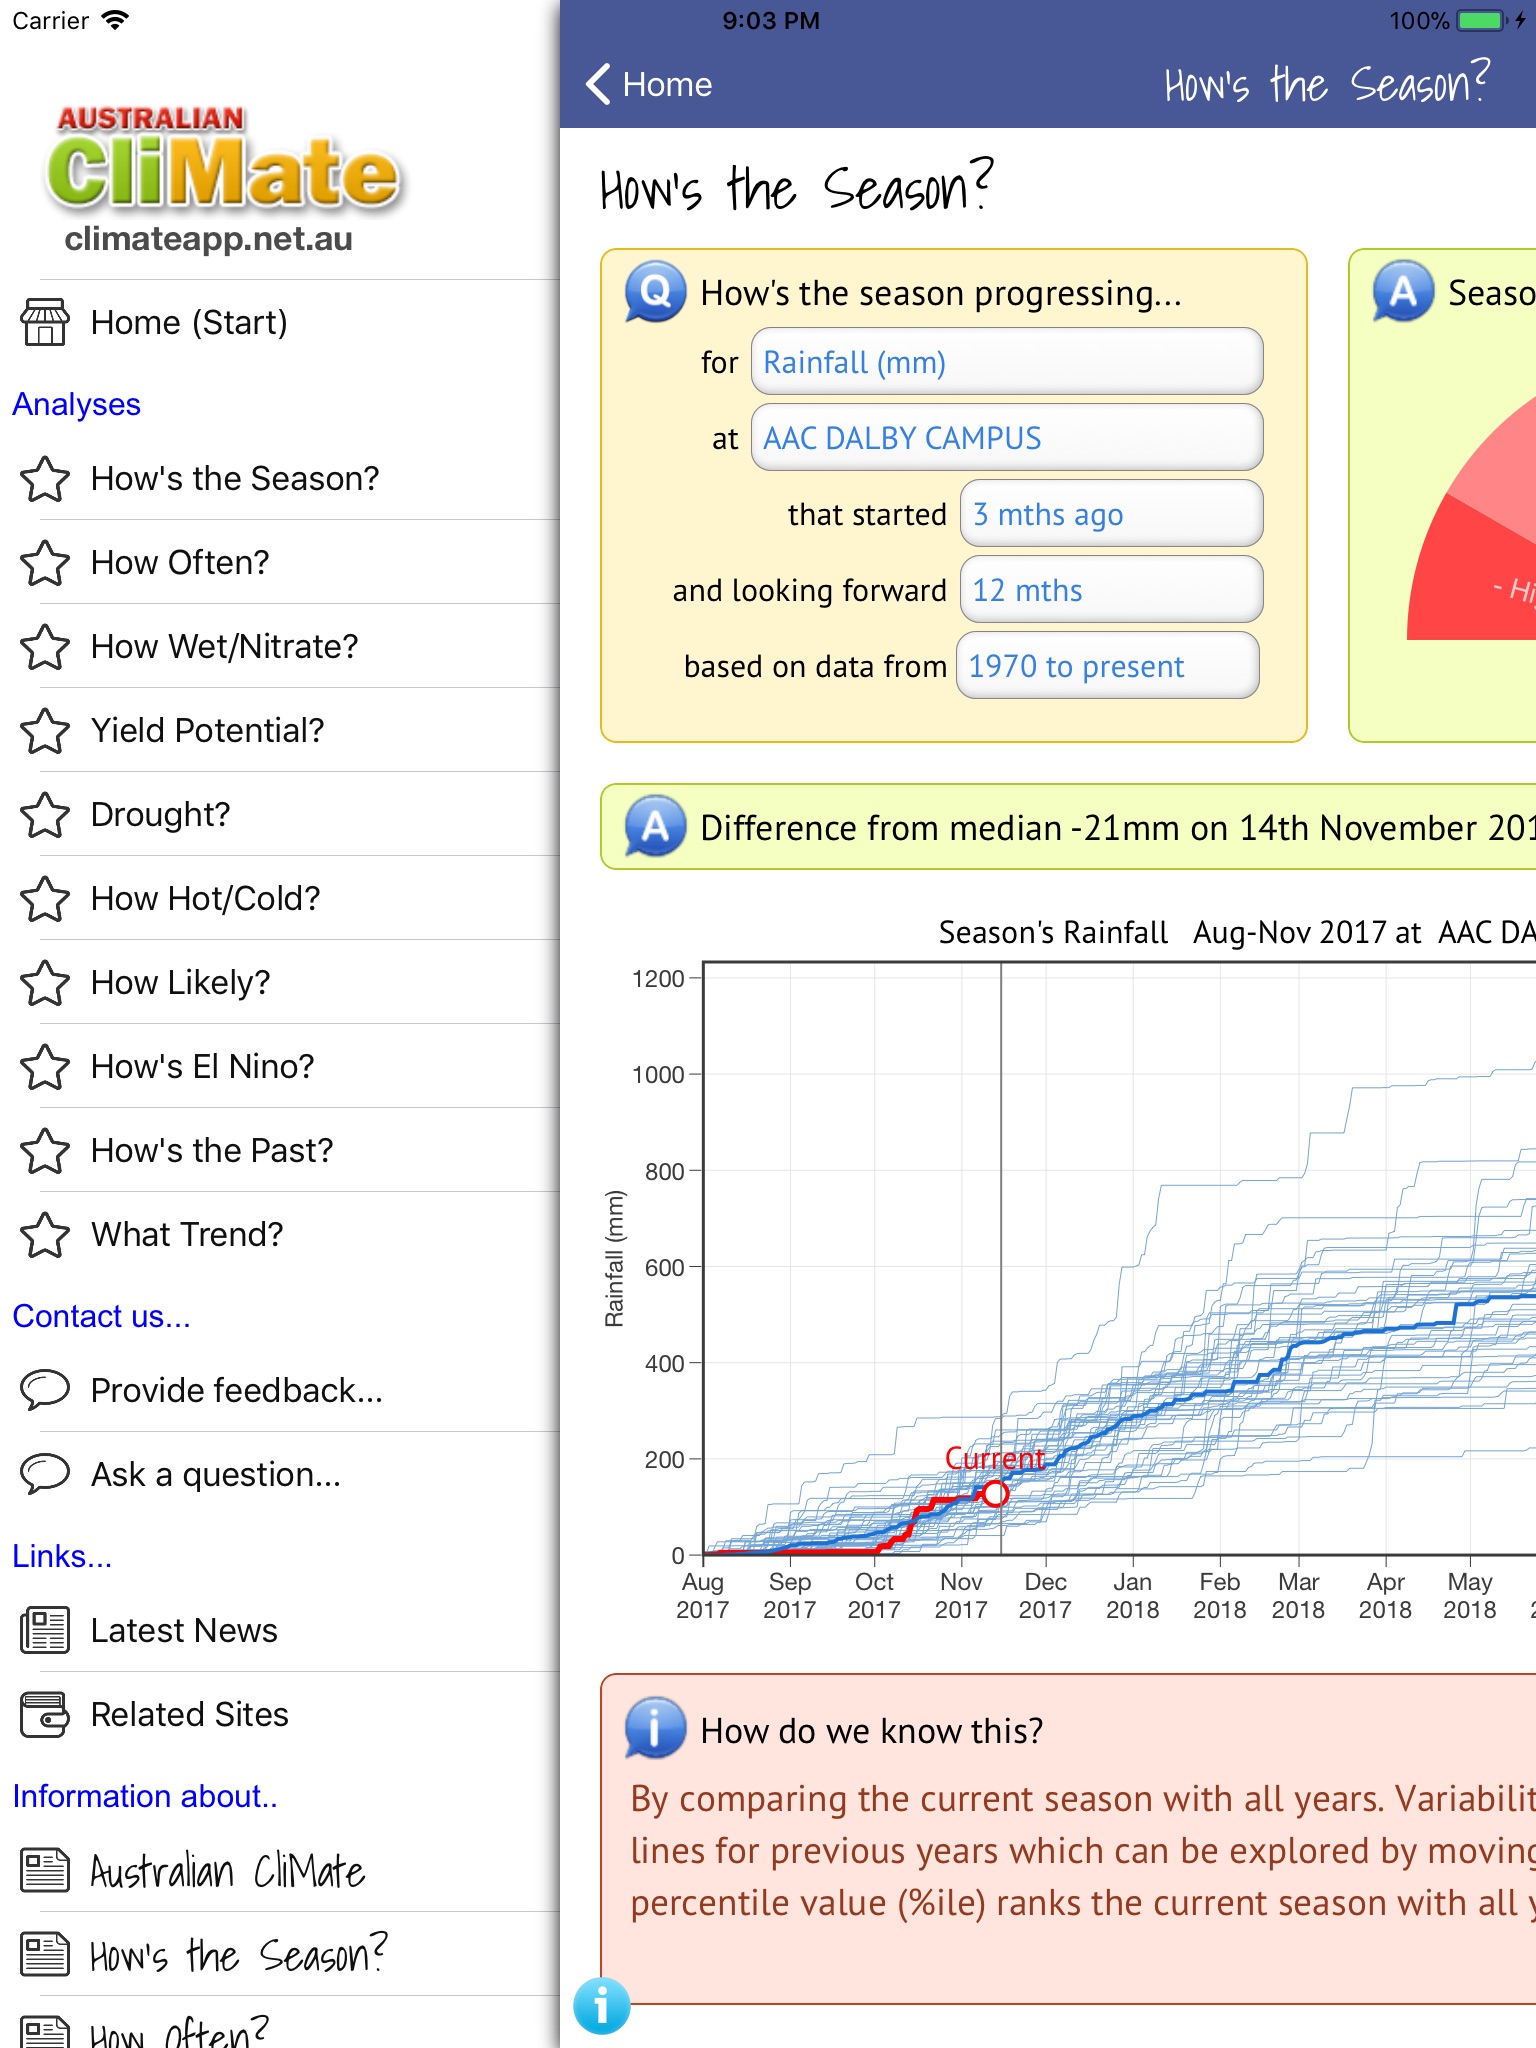Open the Rainfall (mm) variable selector
The image size is (1536, 2048).
point(1007,362)
